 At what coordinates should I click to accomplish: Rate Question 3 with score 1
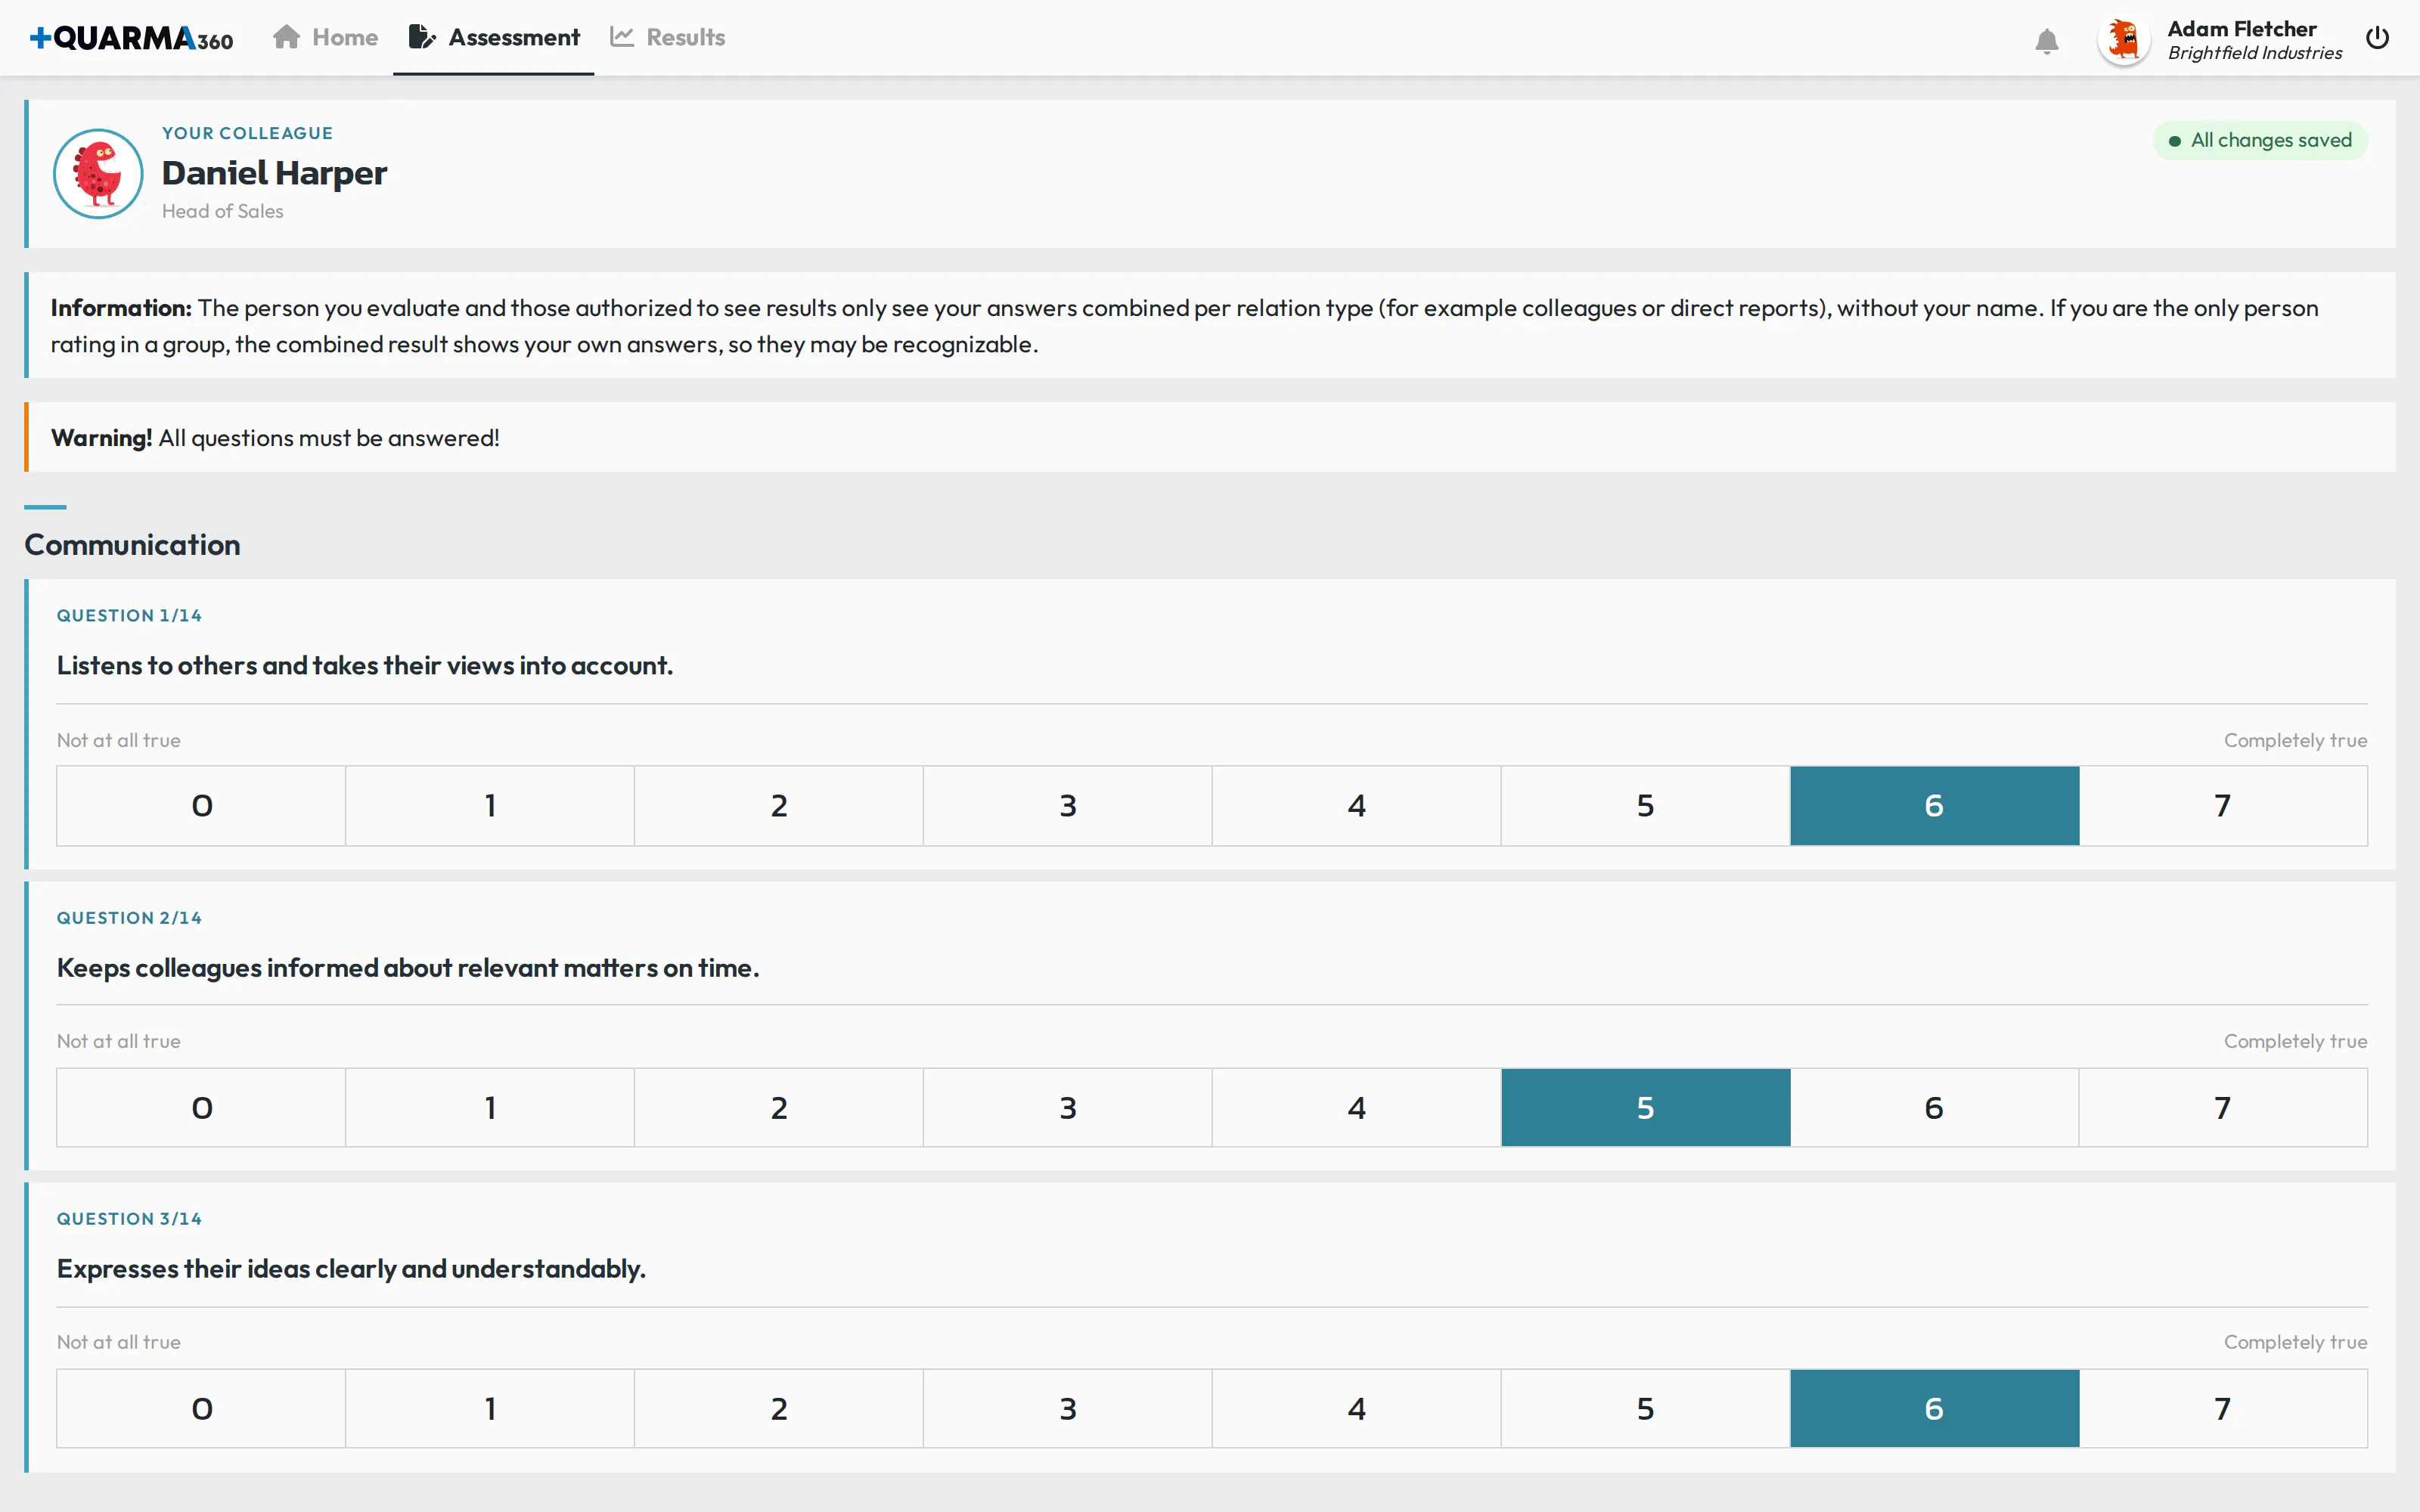point(490,1409)
